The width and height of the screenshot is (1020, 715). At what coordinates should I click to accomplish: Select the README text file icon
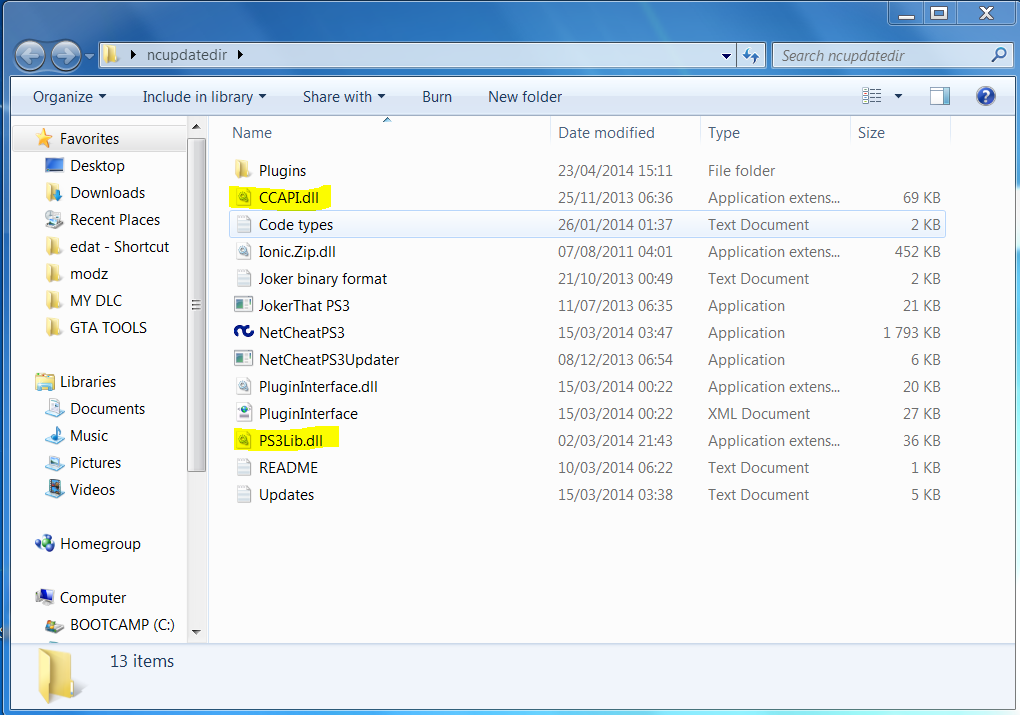tap(243, 467)
